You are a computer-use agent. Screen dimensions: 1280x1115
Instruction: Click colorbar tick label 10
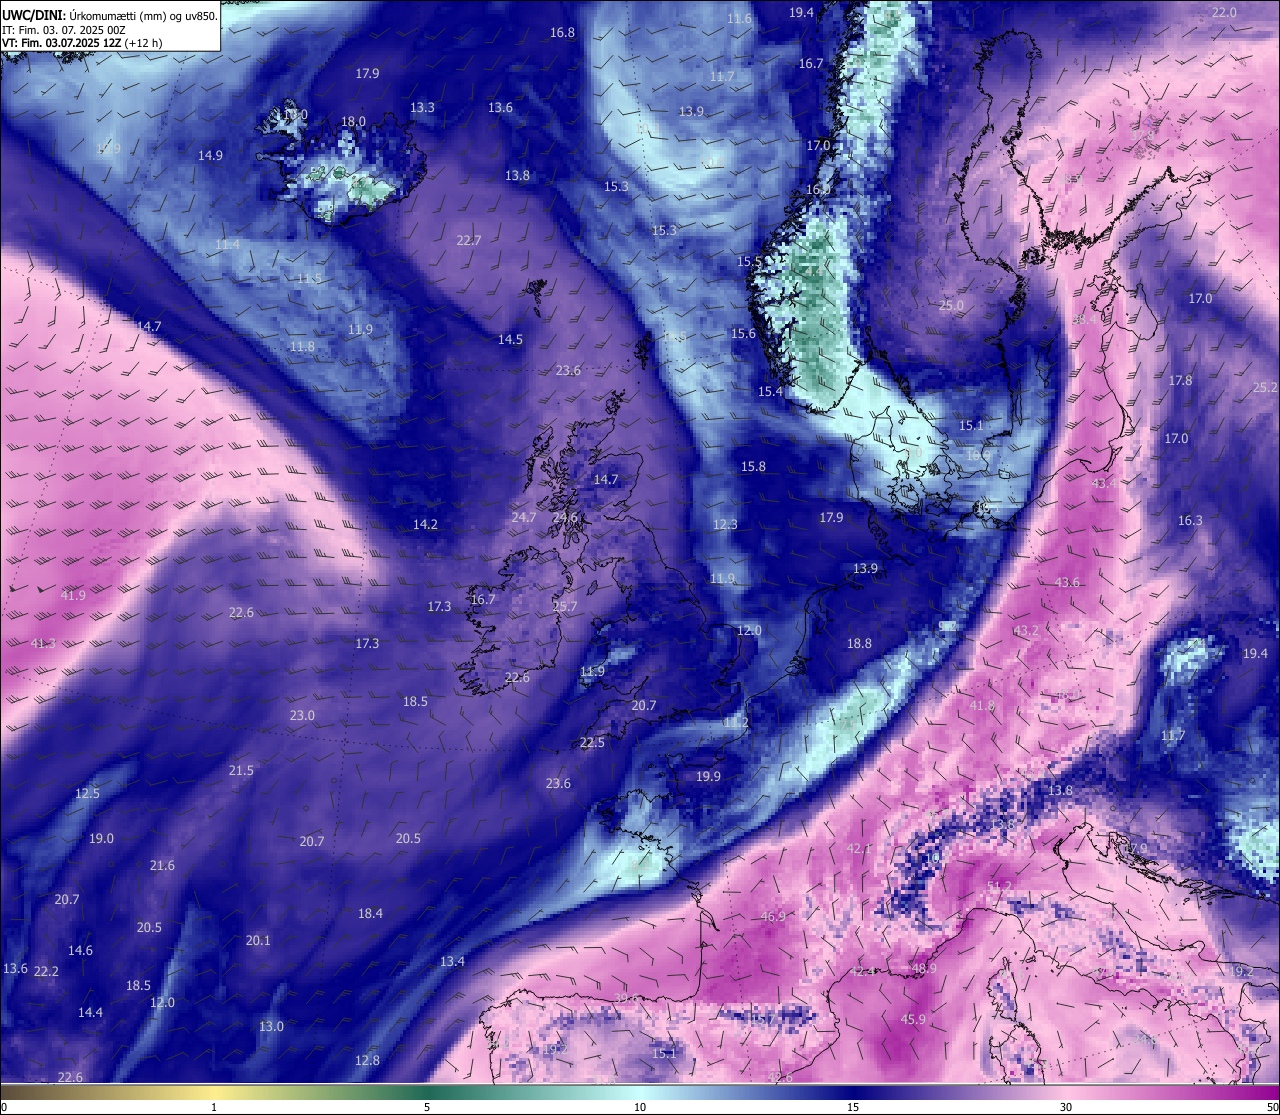pyautogui.click(x=640, y=1107)
